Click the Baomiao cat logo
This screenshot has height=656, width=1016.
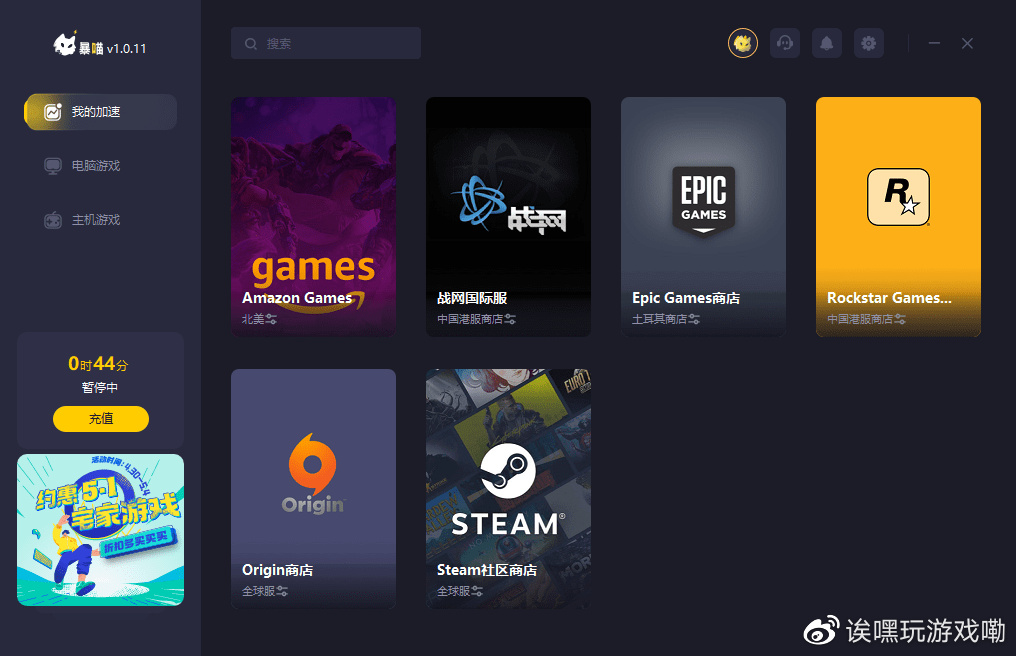pos(65,44)
